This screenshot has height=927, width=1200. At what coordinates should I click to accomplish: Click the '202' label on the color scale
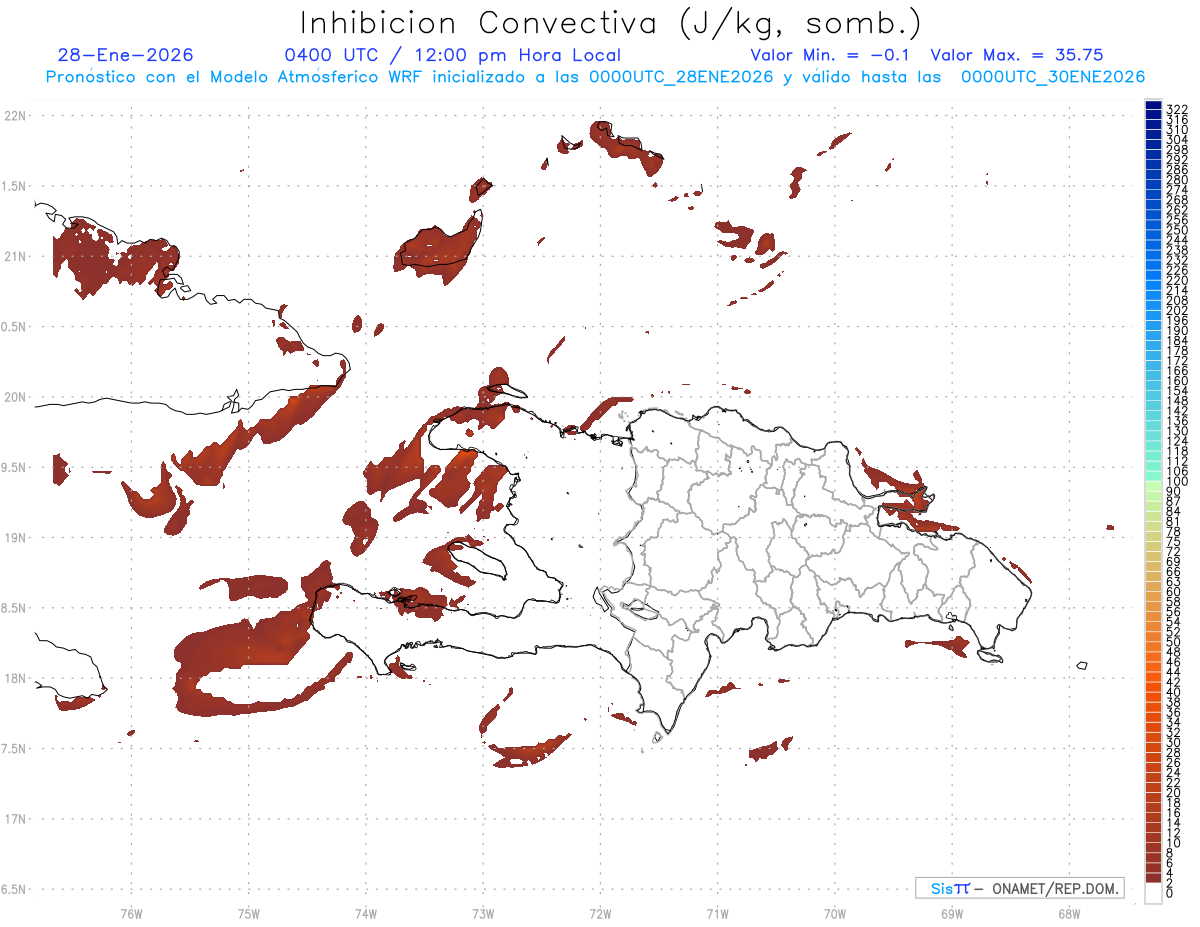(x=1176, y=310)
